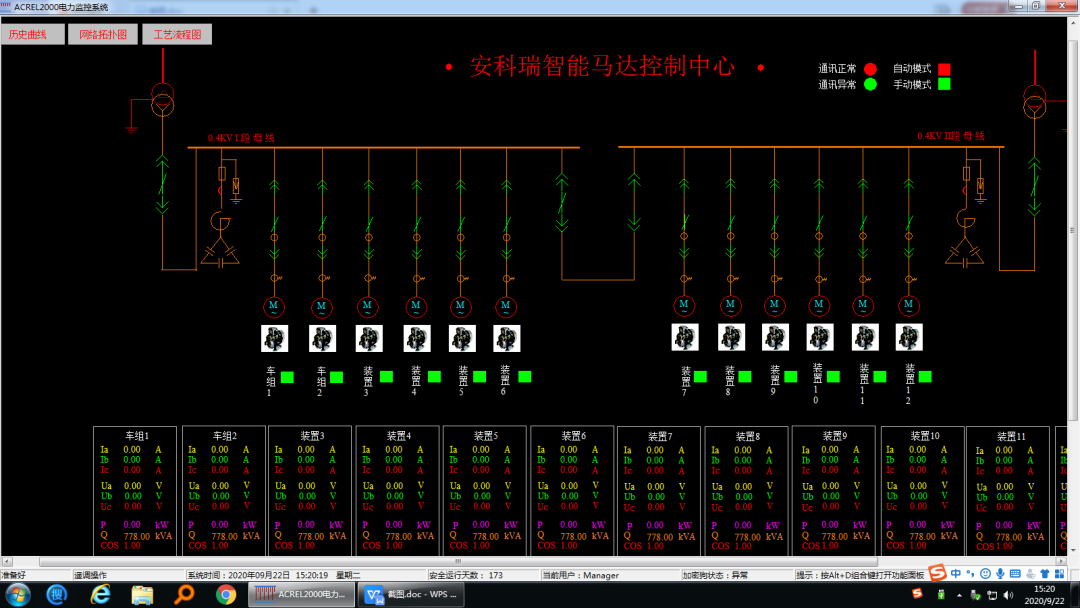Switch to the ACREL2000 taskbar window
Screen dimensions: 1080x608
(x=301, y=594)
